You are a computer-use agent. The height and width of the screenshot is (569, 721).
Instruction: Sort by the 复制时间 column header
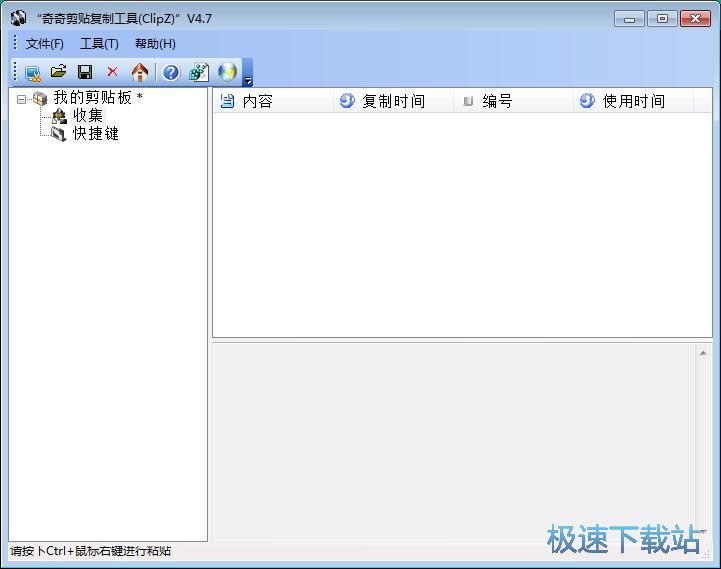point(394,101)
